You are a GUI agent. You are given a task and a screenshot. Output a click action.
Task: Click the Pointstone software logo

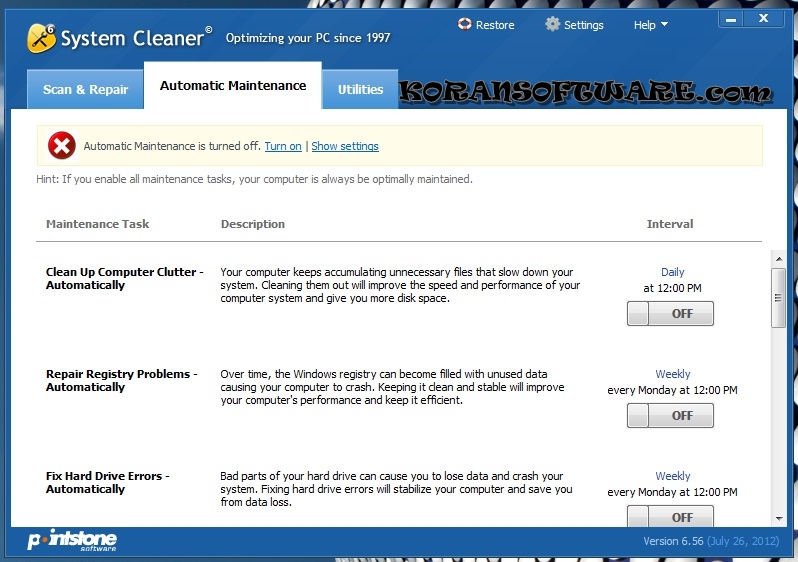click(x=72, y=541)
